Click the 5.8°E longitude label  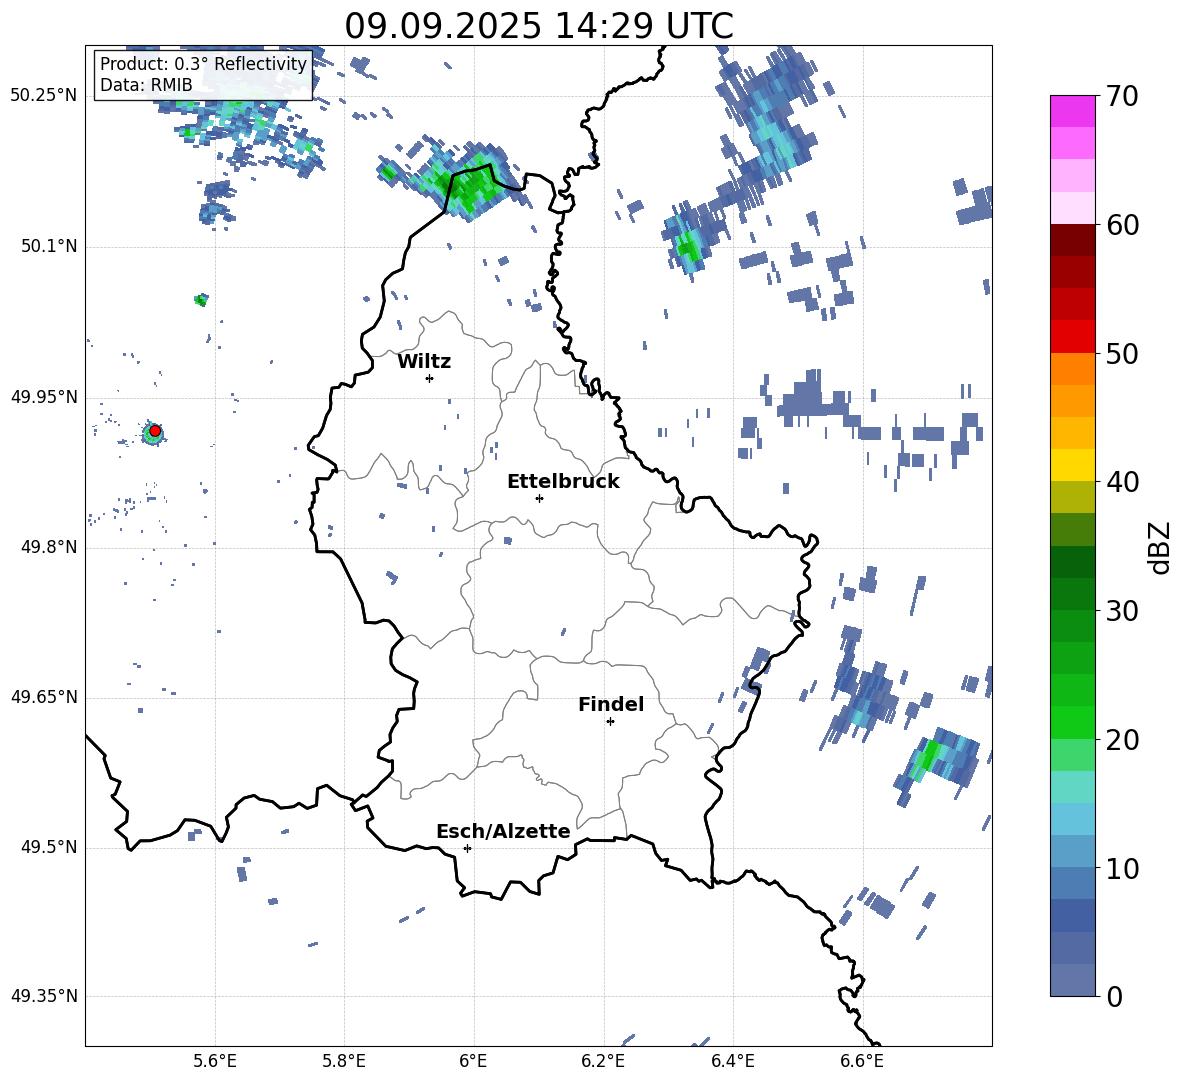tap(344, 1061)
